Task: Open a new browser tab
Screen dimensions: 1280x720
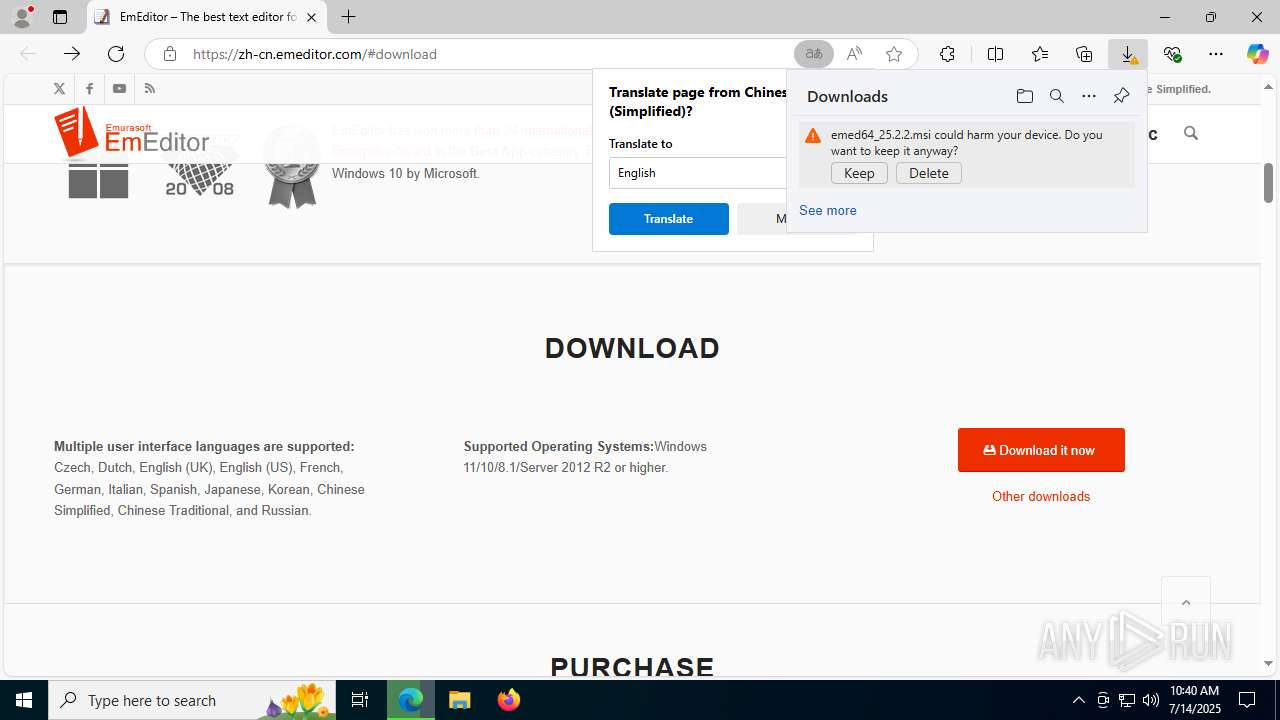Action: [348, 17]
